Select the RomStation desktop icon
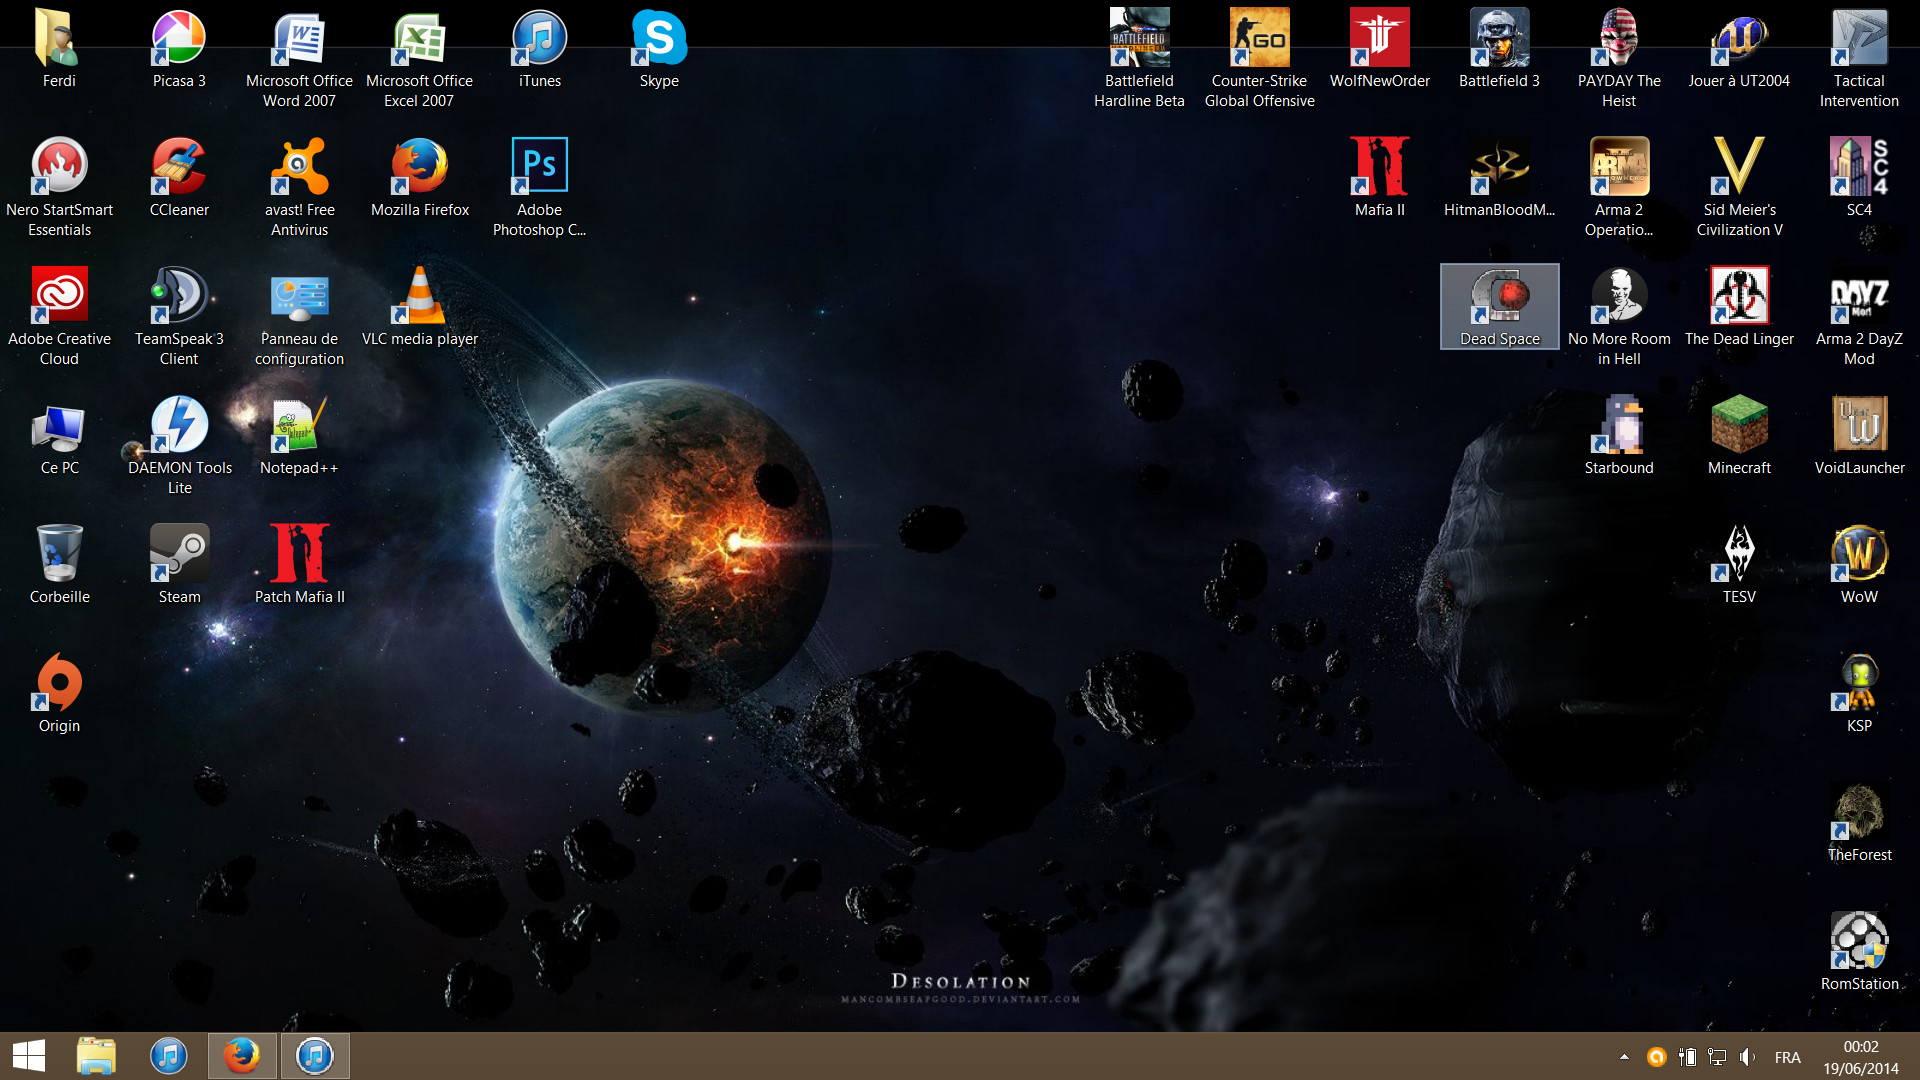The image size is (1920, 1080). (1859, 952)
